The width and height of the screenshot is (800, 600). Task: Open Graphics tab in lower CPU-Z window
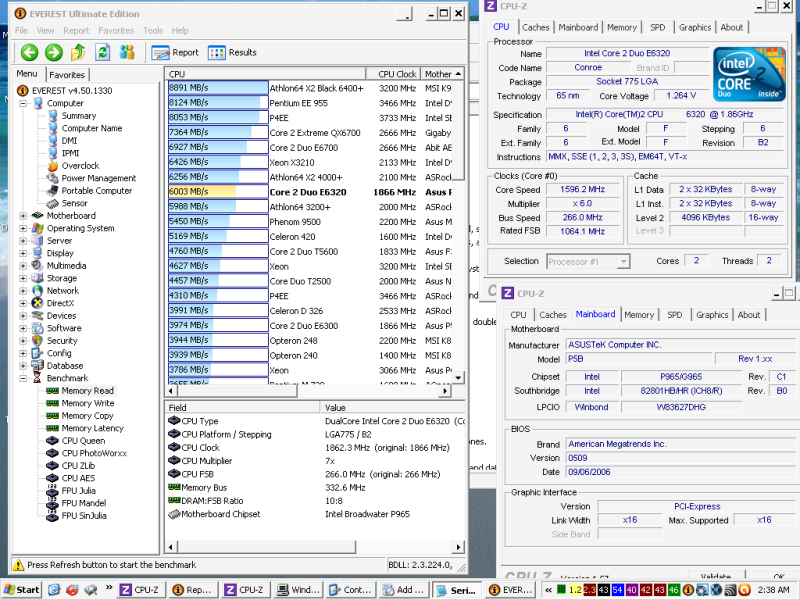[712, 315]
